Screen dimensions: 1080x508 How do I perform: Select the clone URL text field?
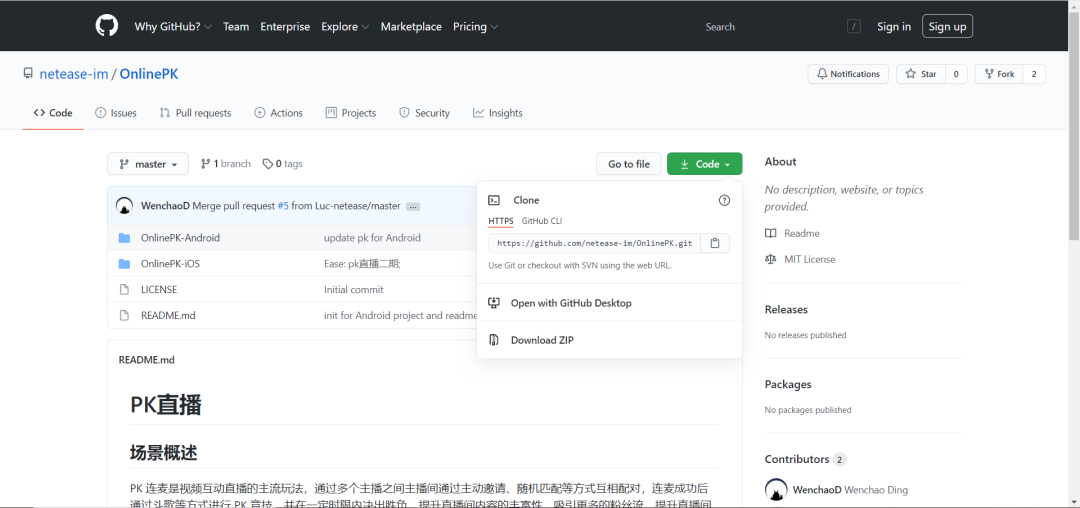pos(594,243)
